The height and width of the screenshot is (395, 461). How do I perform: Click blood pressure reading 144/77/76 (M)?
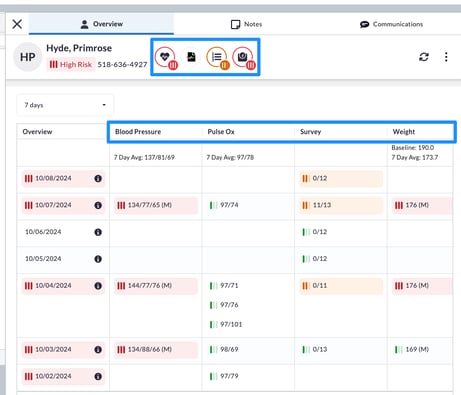[x=156, y=286]
